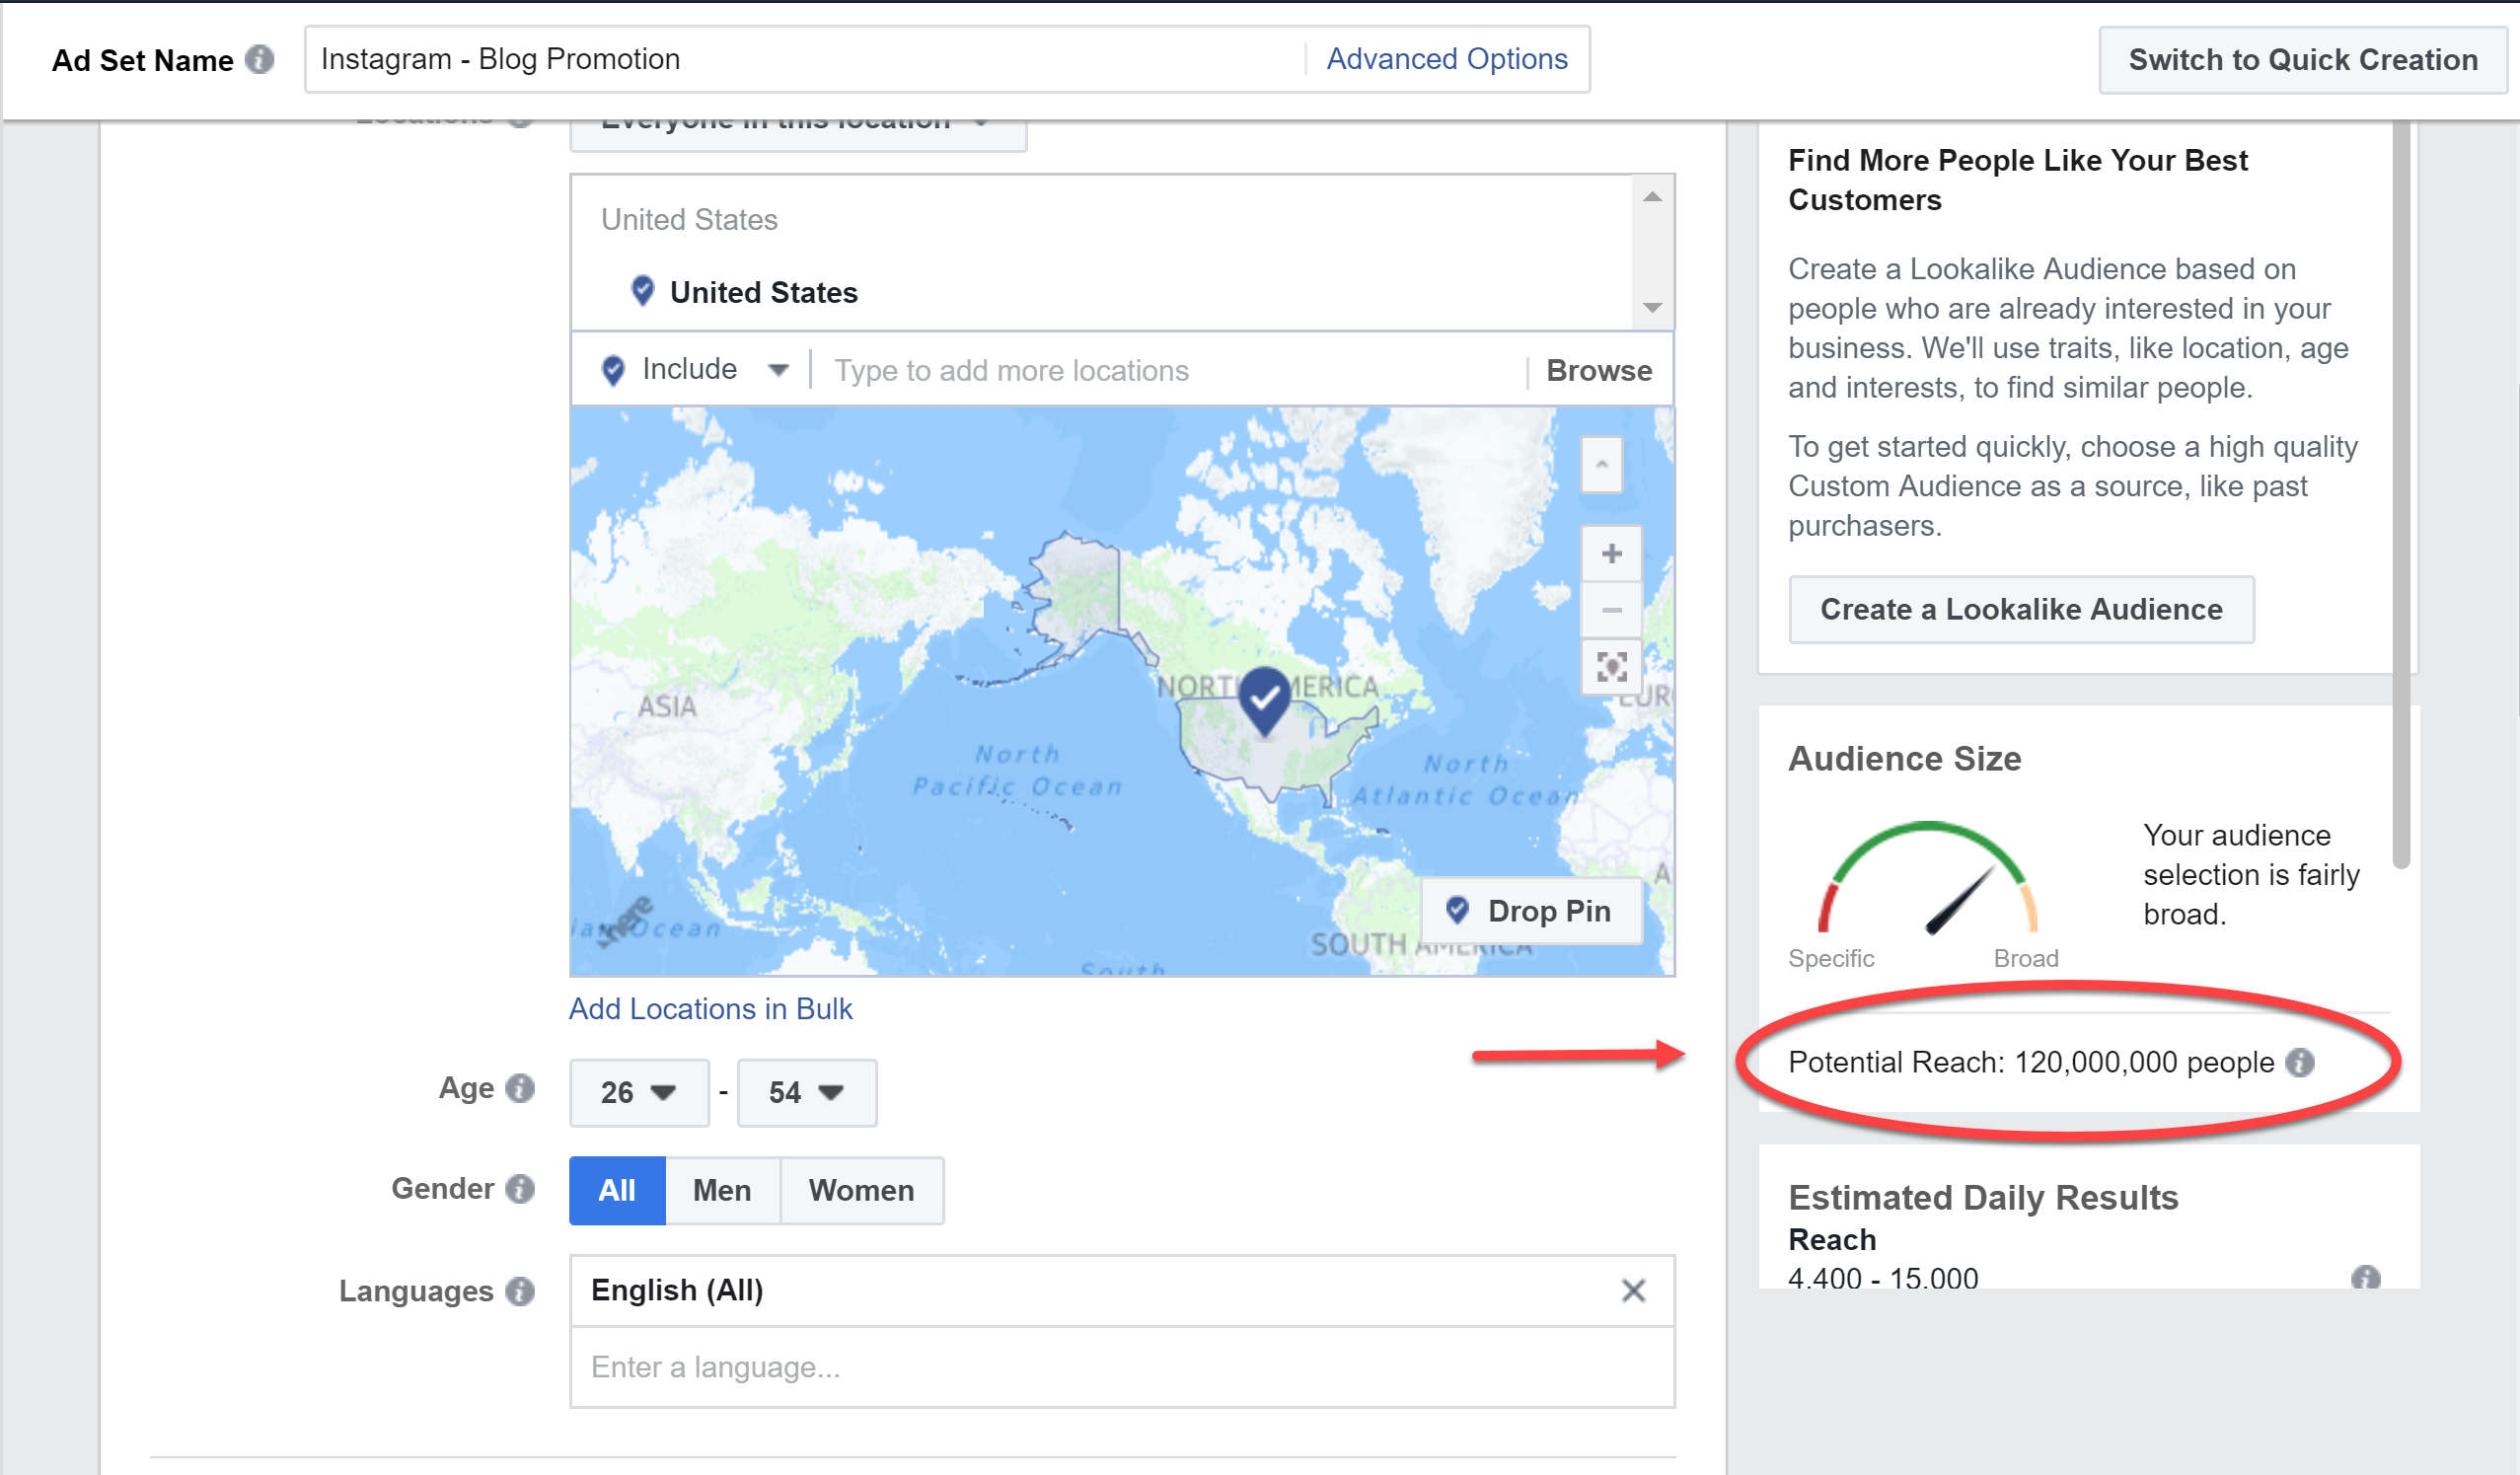
Task: Select Women in the gender selector
Action: [x=861, y=1190]
